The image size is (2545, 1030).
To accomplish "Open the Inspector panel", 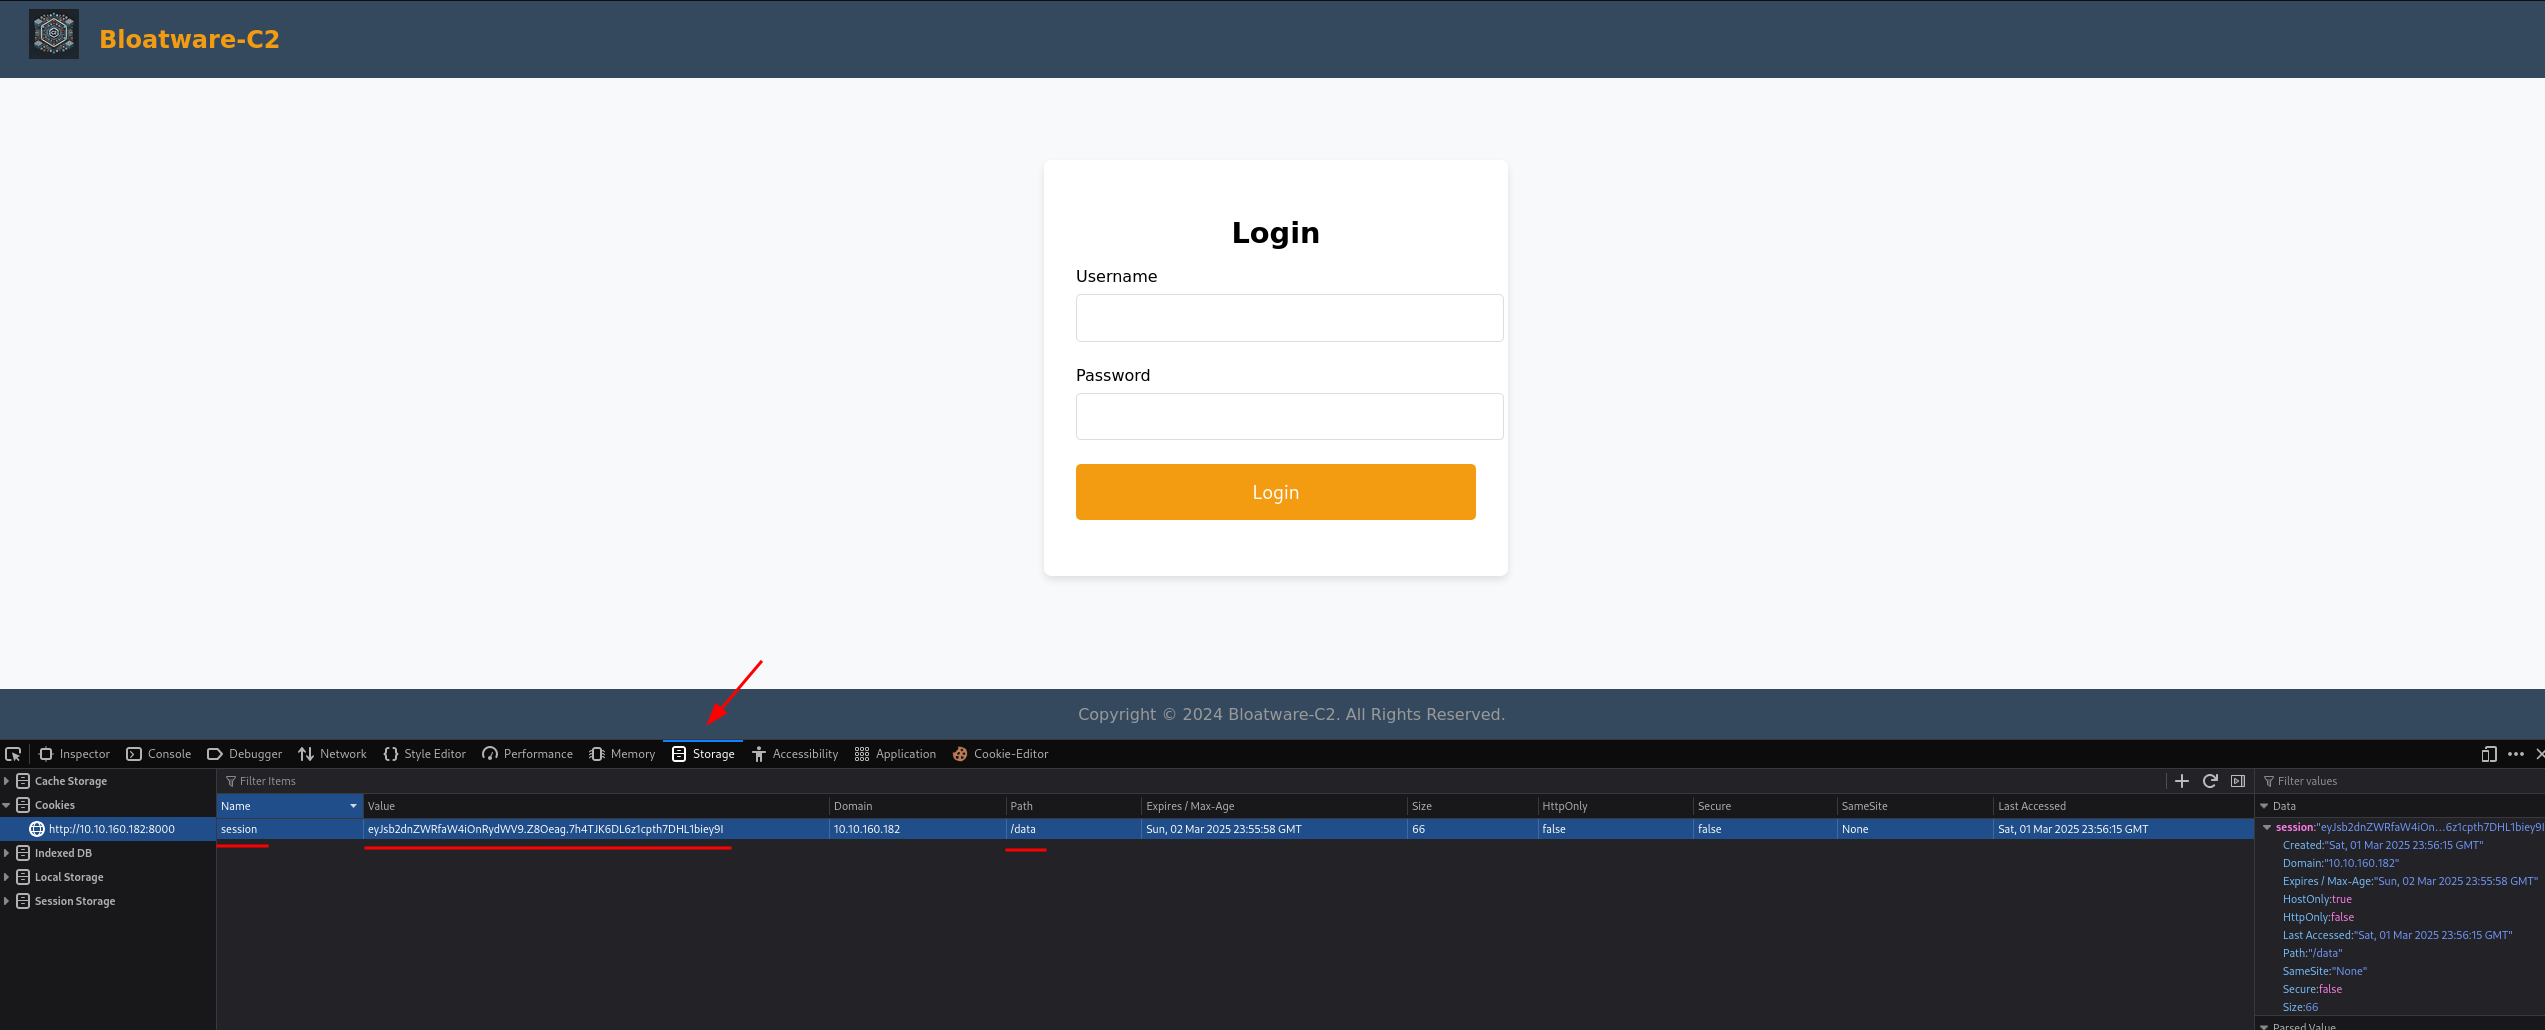I will point(74,754).
